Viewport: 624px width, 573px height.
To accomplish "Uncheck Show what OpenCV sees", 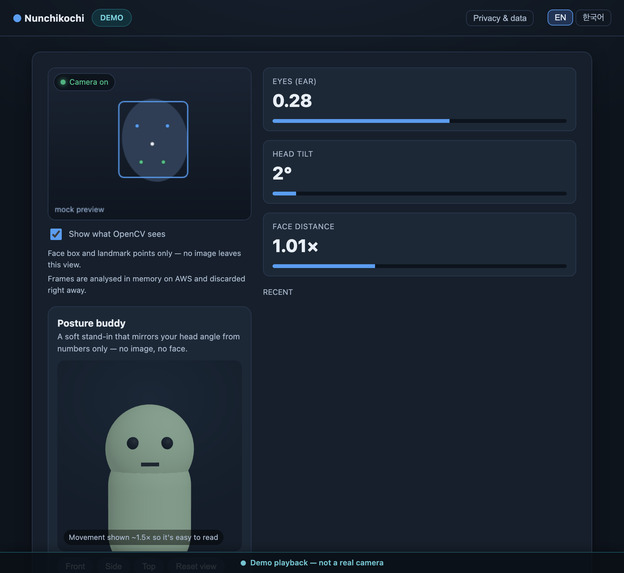I will [x=56, y=234].
